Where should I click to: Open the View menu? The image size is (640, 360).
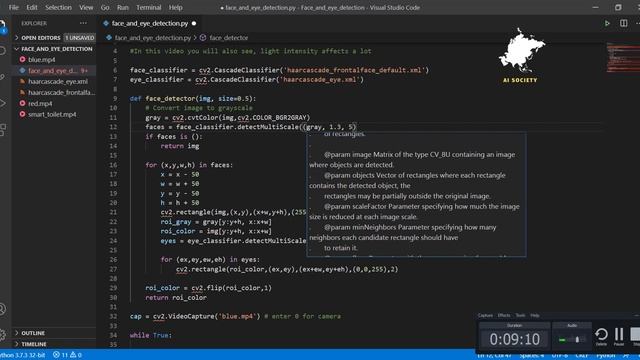pyautogui.click(x=86, y=7)
